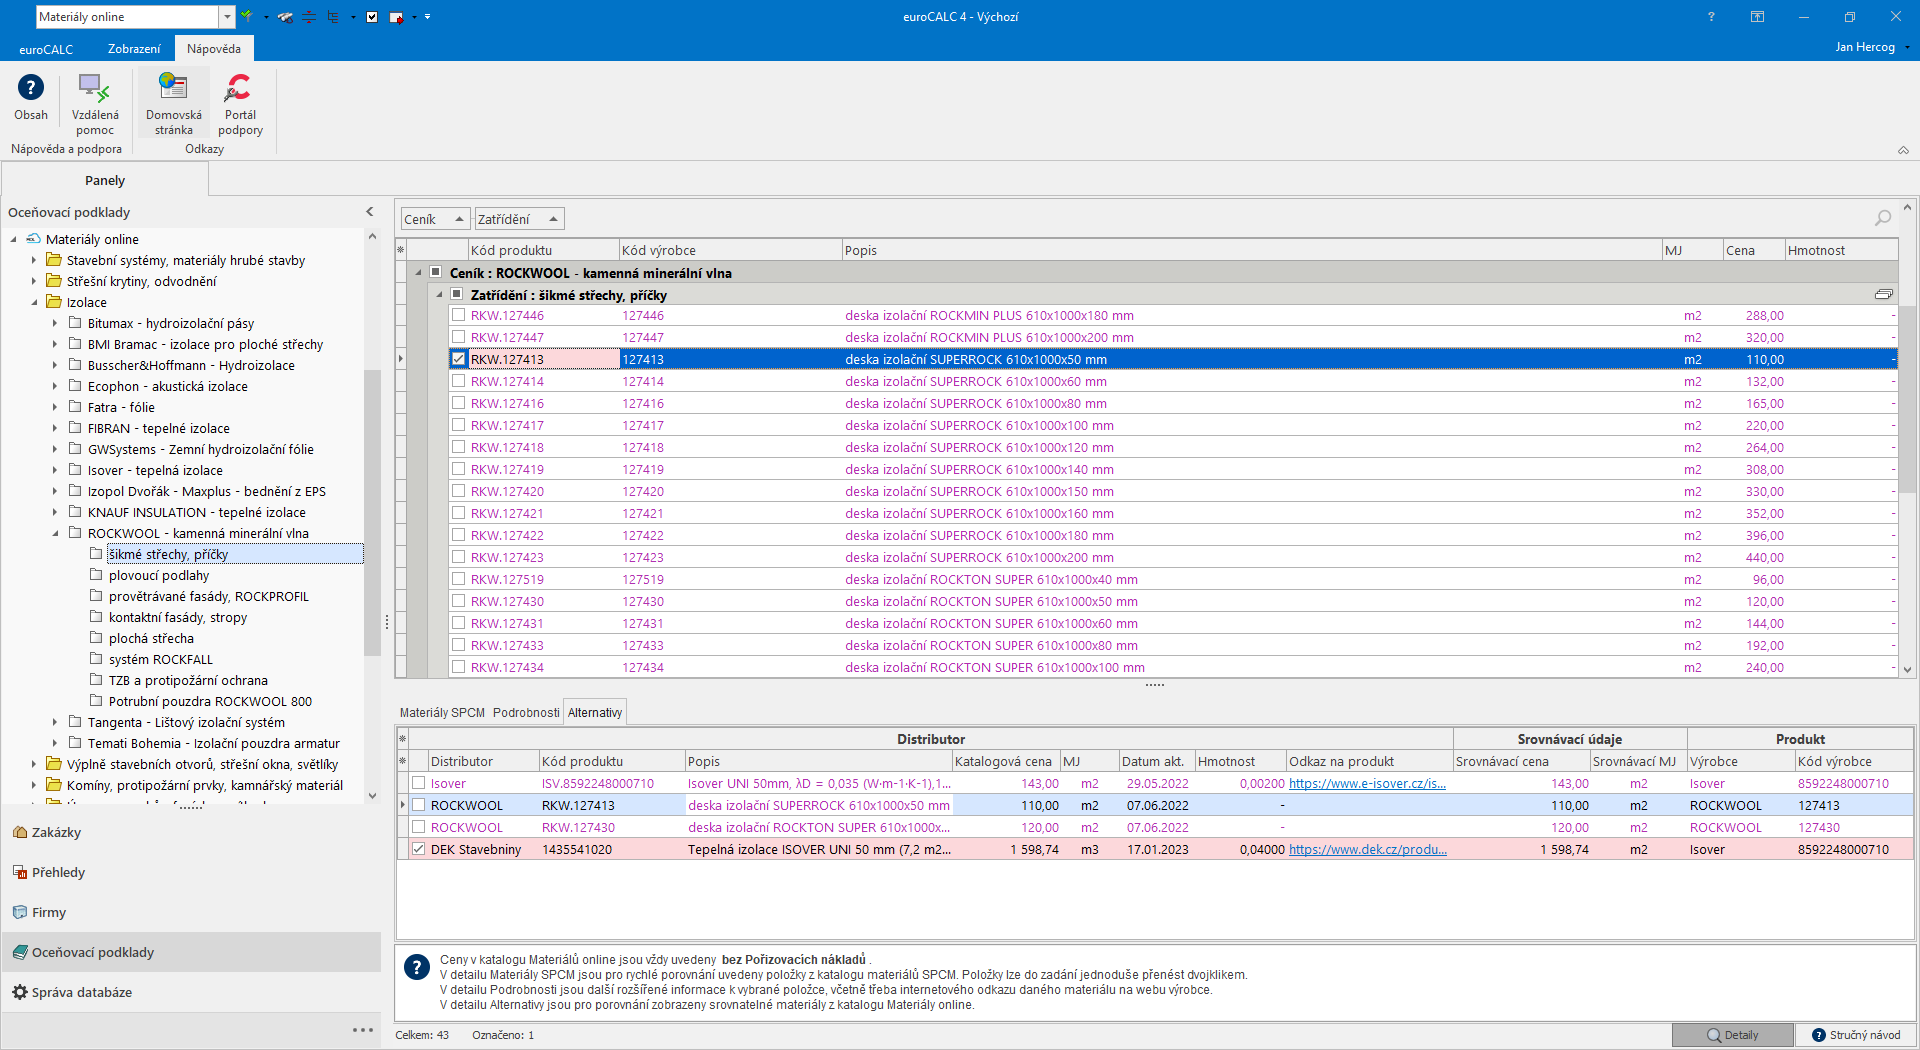Open the Portál podpory support portal
The height and width of the screenshot is (1050, 1920).
[x=240, y=104]
